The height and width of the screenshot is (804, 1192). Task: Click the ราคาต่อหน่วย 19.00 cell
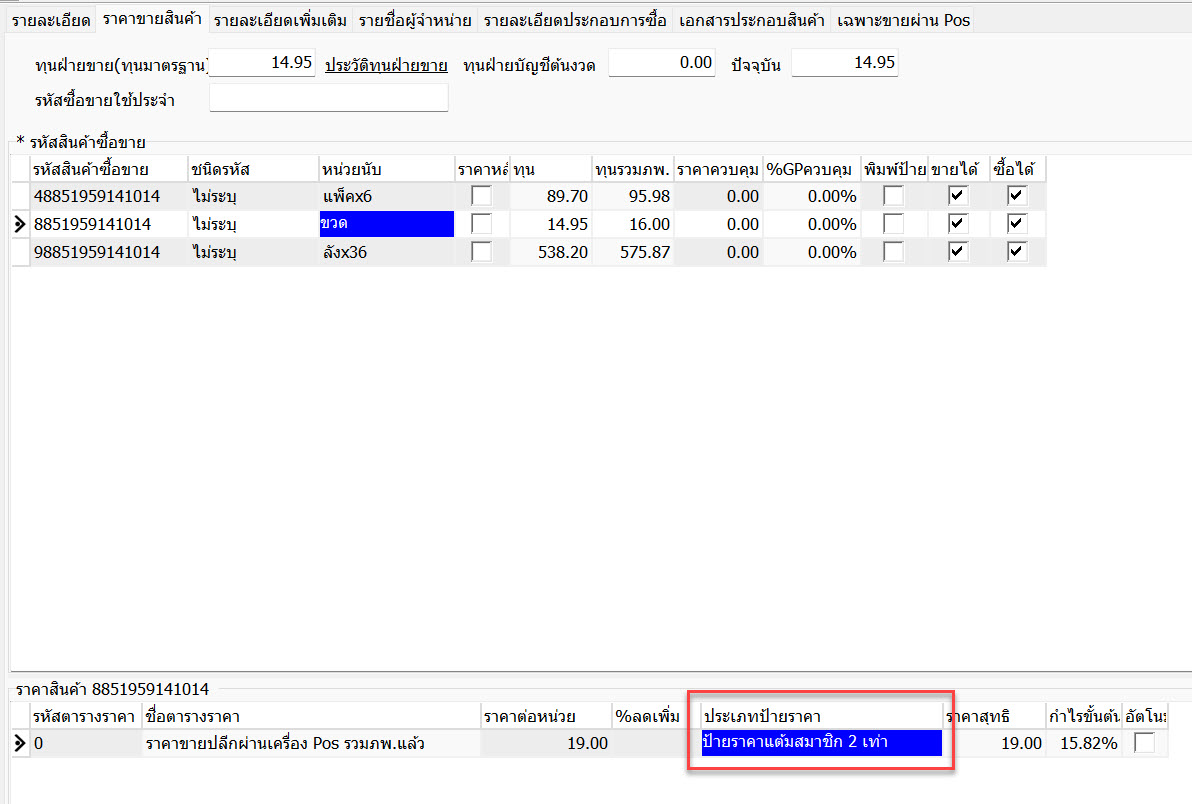545,743
